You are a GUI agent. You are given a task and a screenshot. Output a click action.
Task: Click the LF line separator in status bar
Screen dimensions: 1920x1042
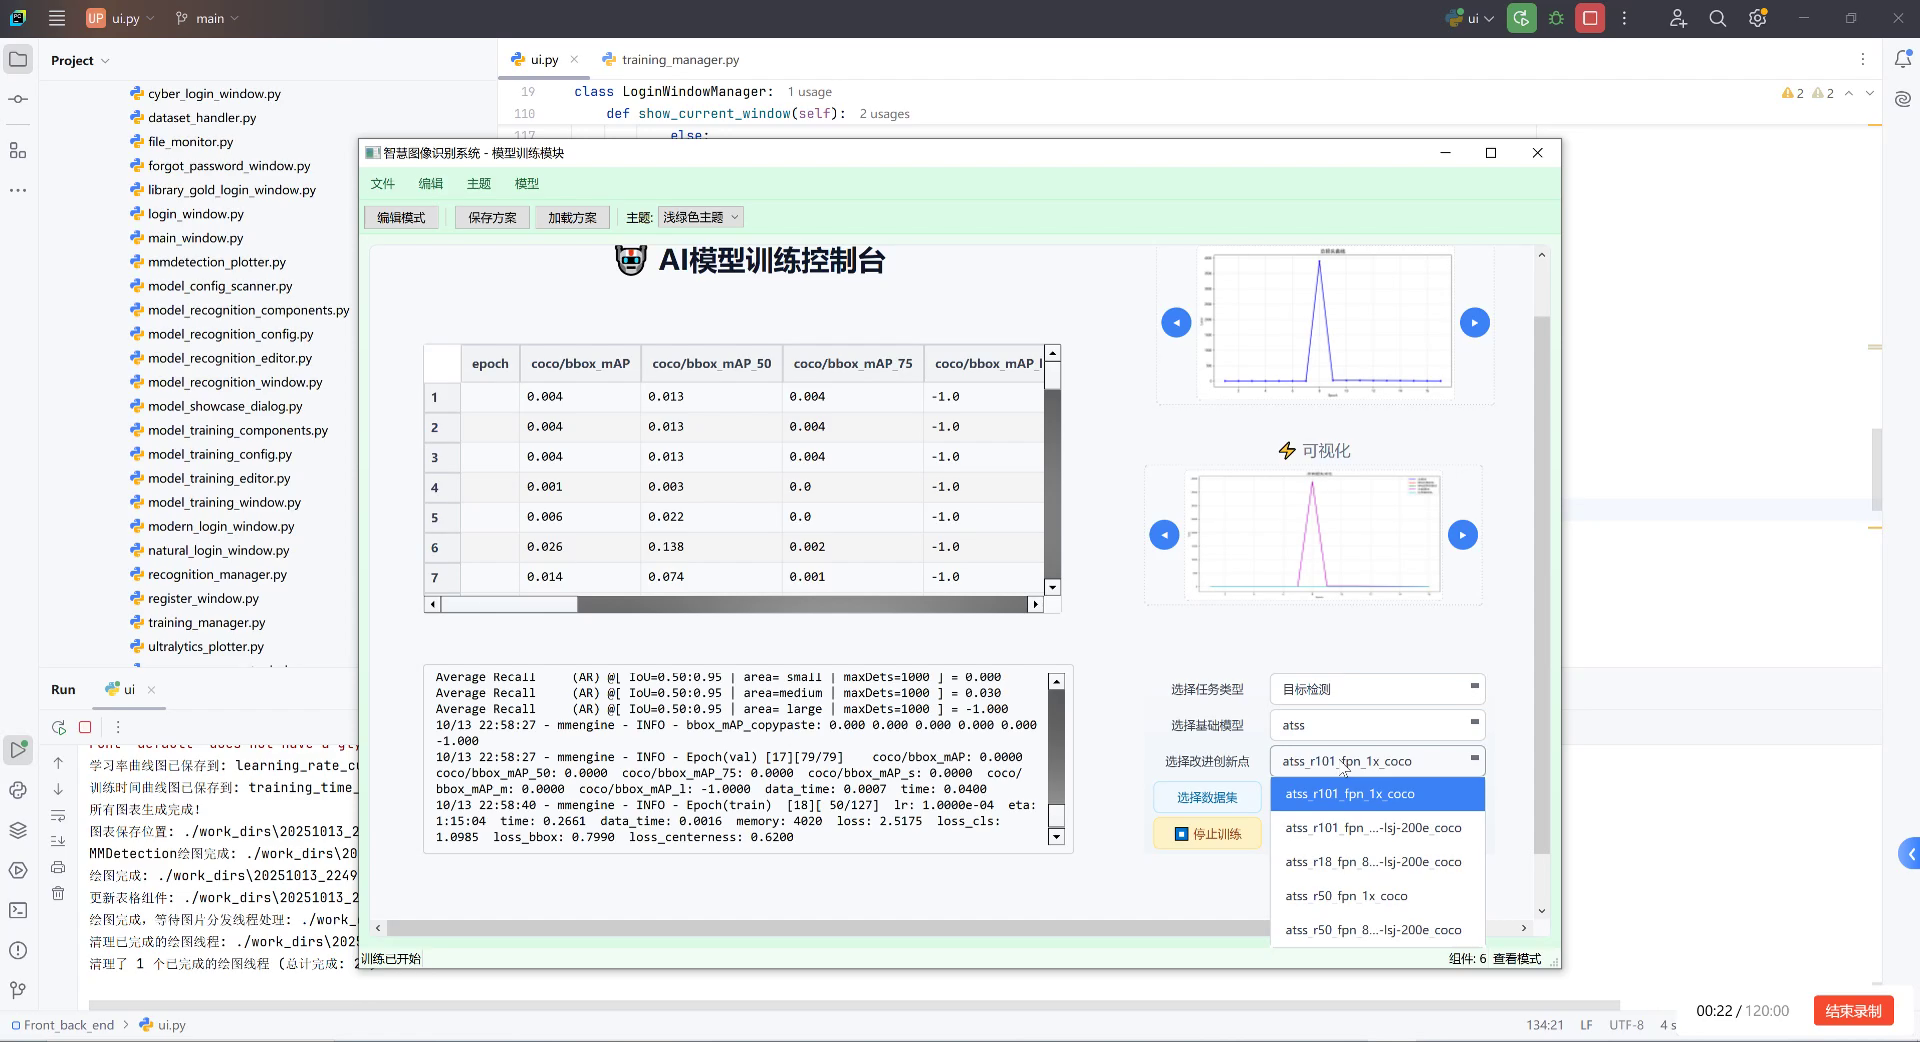(1586, 1025)
